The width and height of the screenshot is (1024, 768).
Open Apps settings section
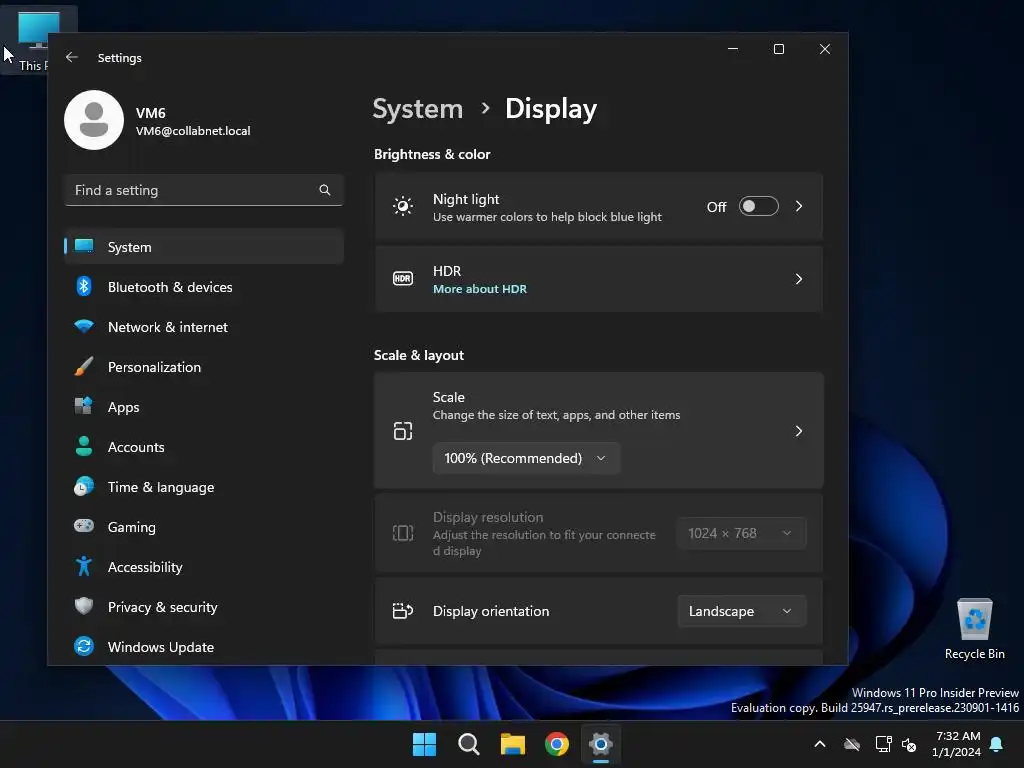pos(204,407)
